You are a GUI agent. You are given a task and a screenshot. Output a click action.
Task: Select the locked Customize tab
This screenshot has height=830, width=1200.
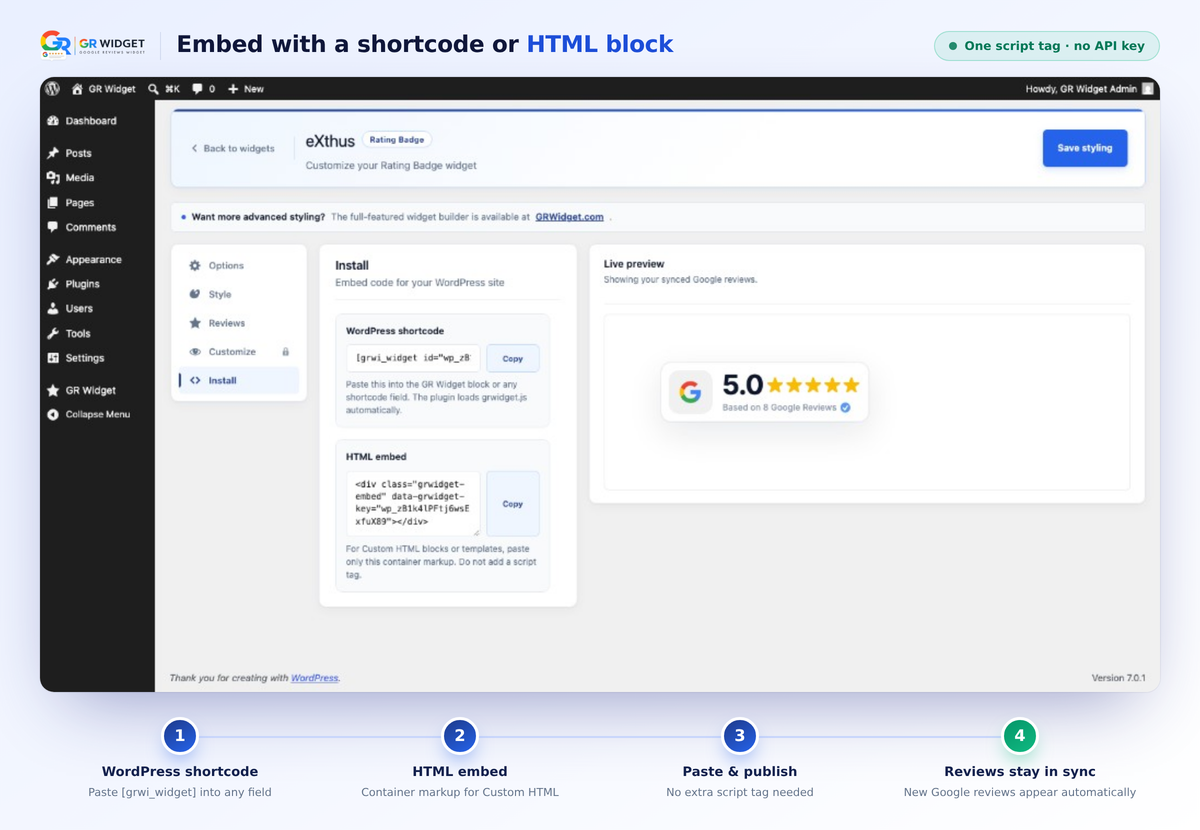click(x=239, y=352)
